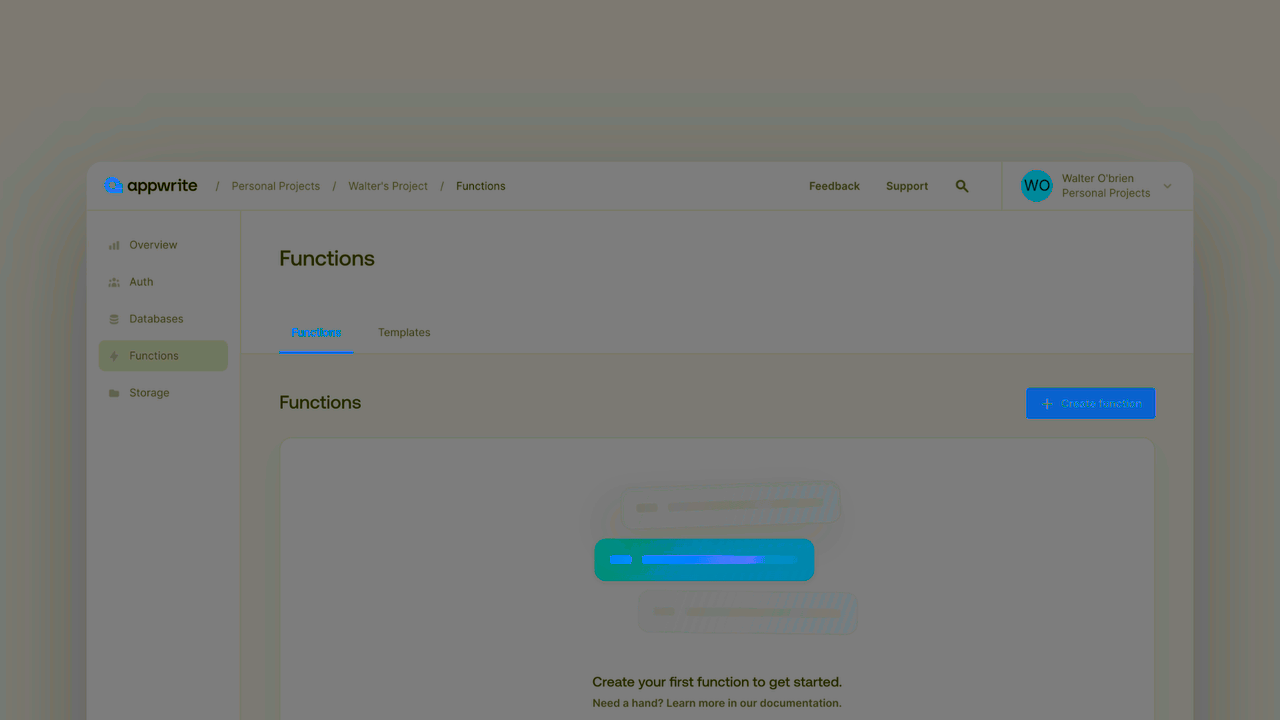Click the Functions breadcrumb entry
The height and width of the screenshot is (720, 1280).
[x=480, y=186]
